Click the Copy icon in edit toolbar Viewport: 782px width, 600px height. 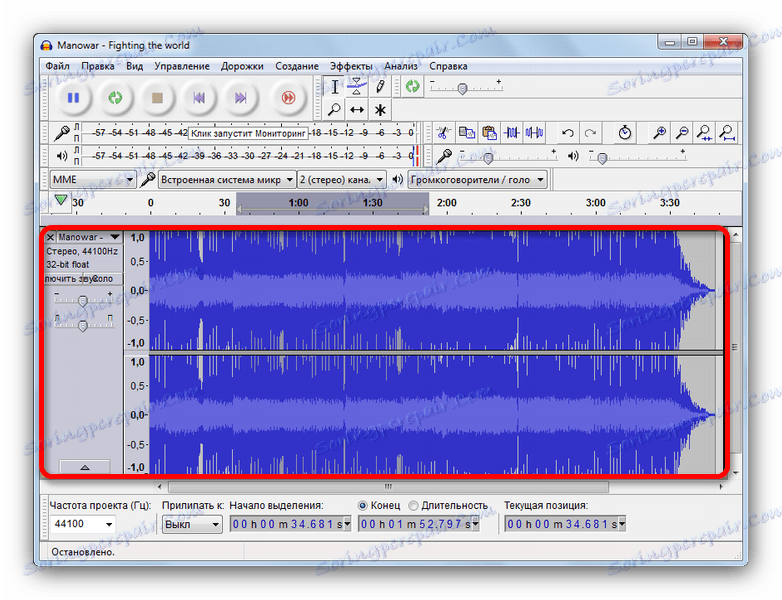point(466,133)
